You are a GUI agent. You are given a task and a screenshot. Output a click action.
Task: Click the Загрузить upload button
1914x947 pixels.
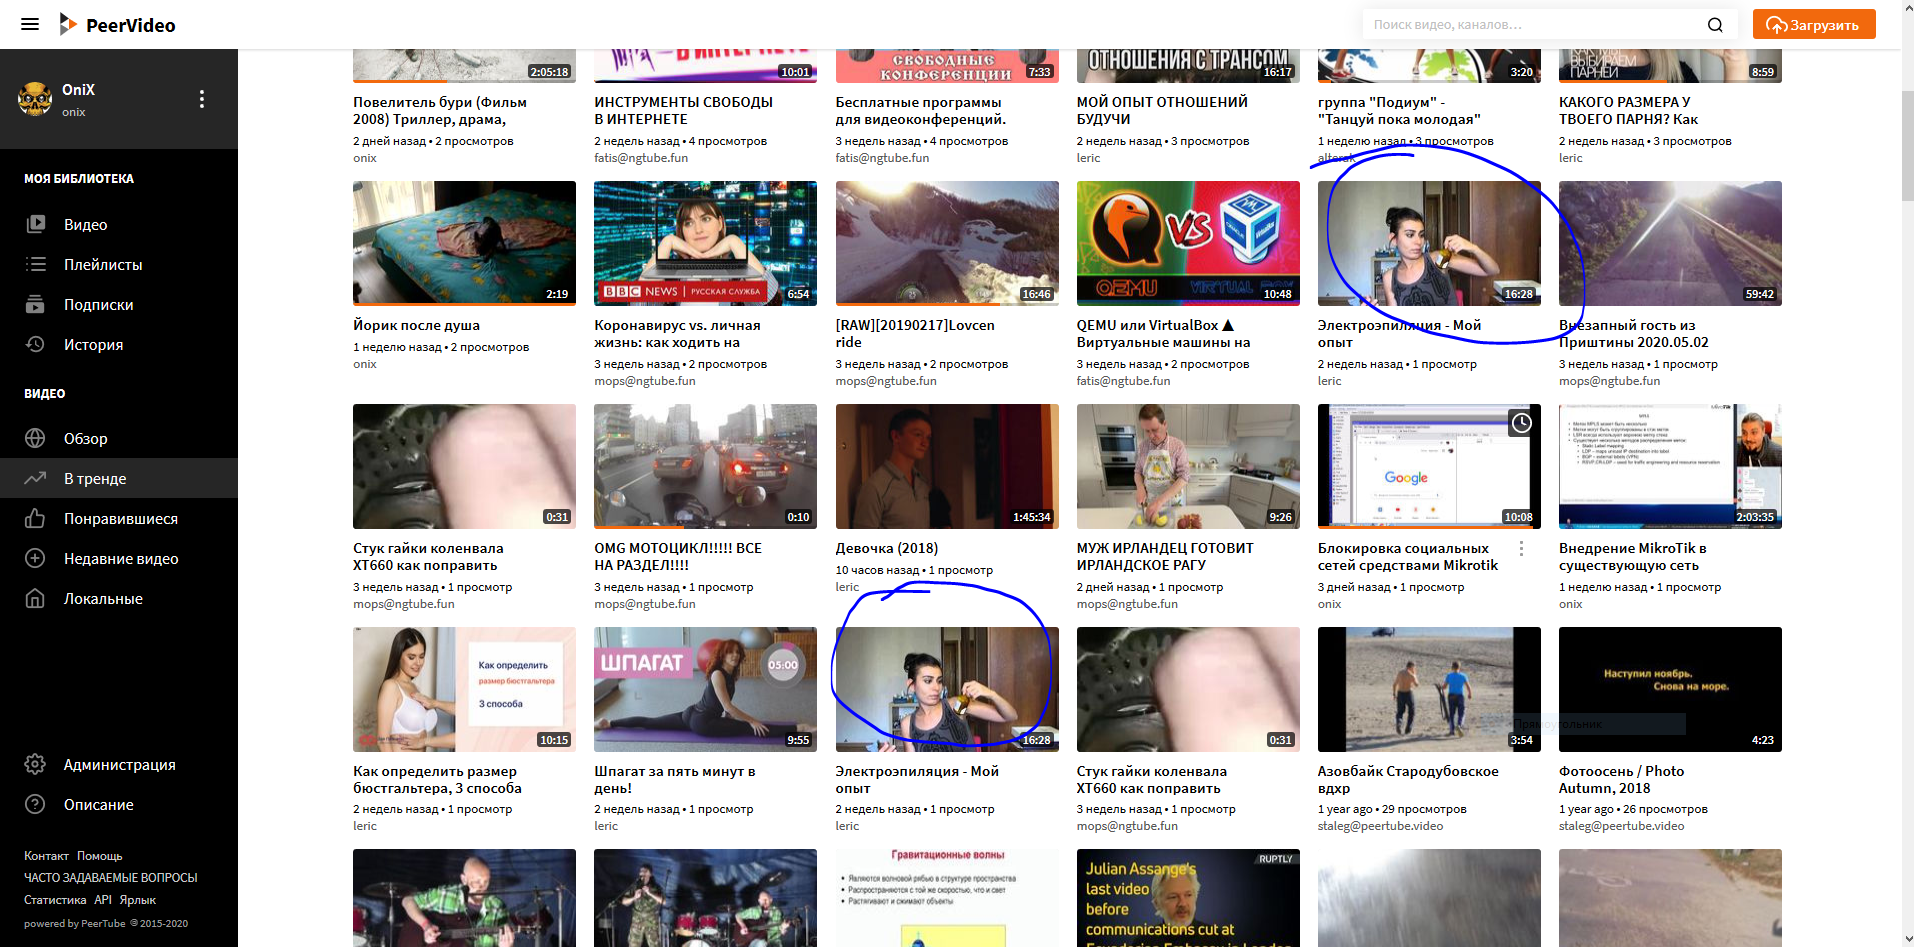tap(1814, 23)
